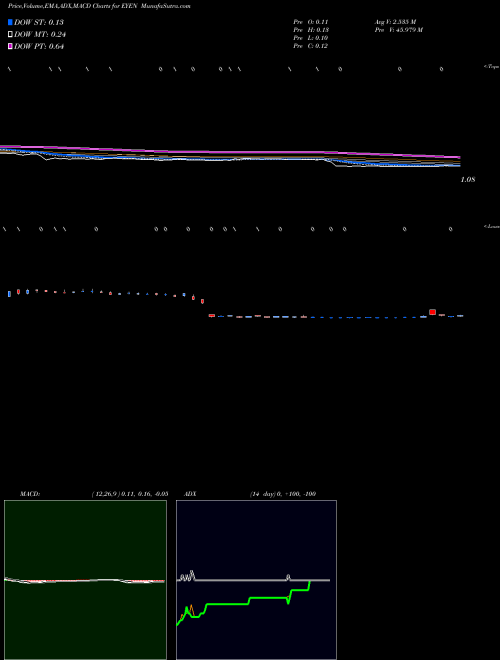The height and width of the screenshot is (660, 500).
Task: Click the magenta DOW PT average line in the chart
Action: (230, 152)
